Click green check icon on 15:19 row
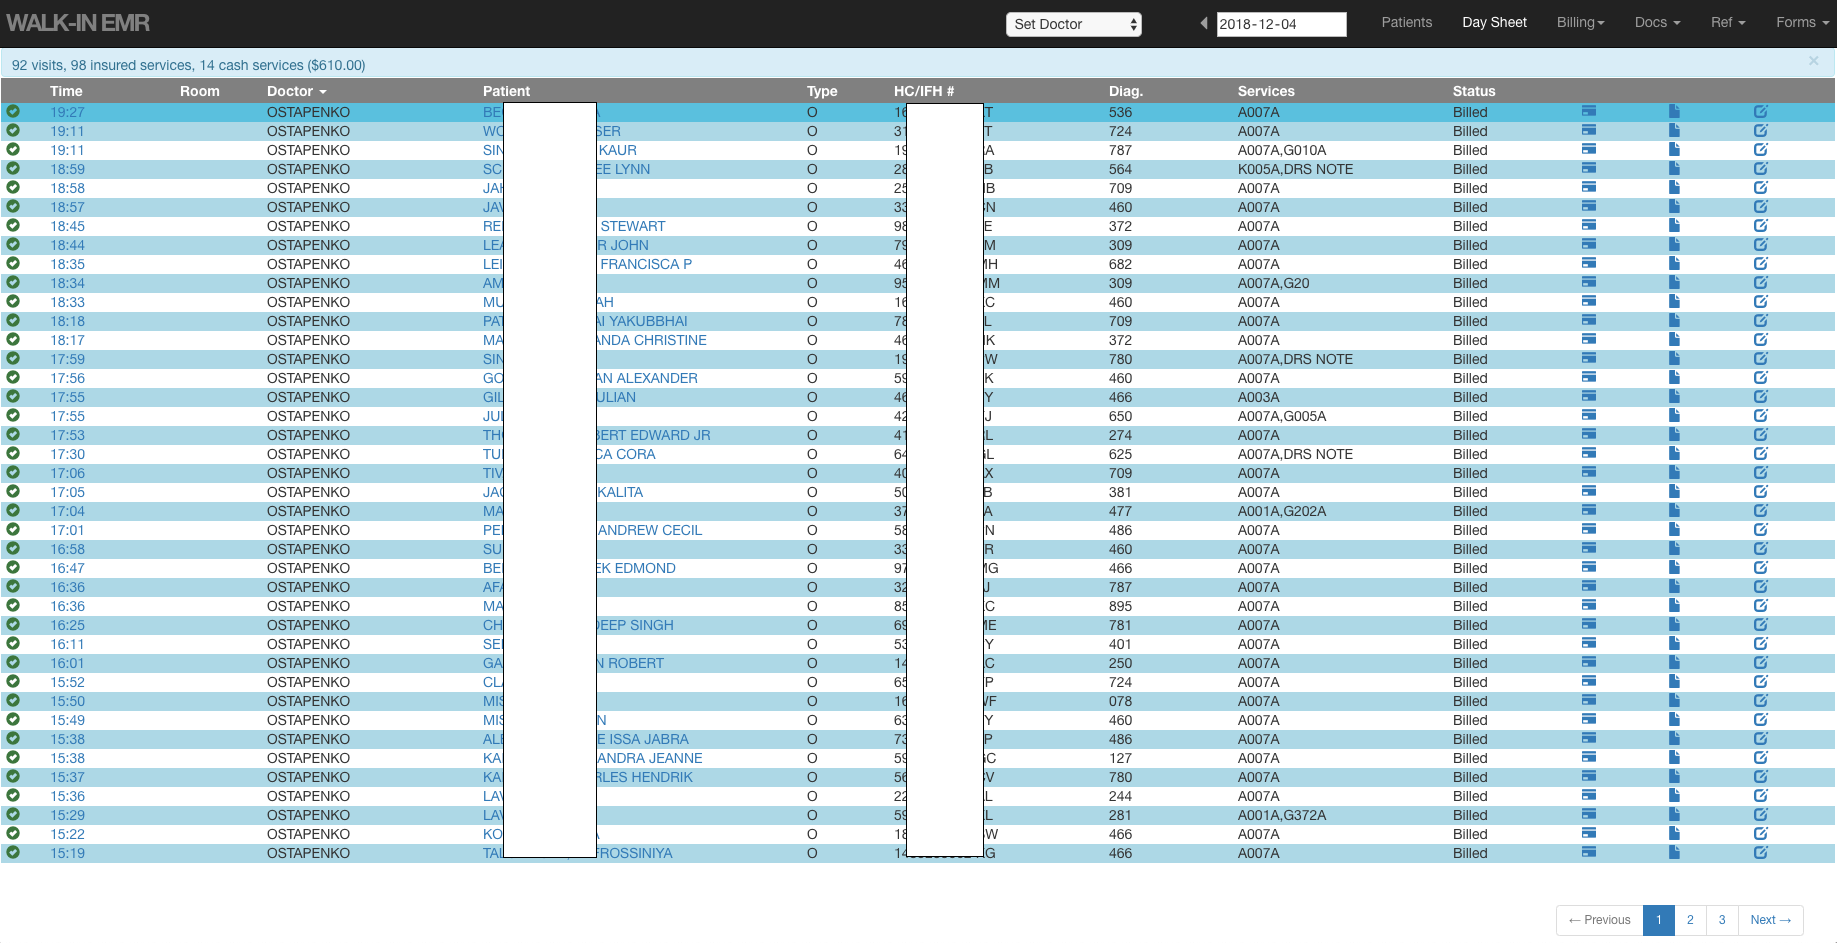1837x943 pixels. 13,852
